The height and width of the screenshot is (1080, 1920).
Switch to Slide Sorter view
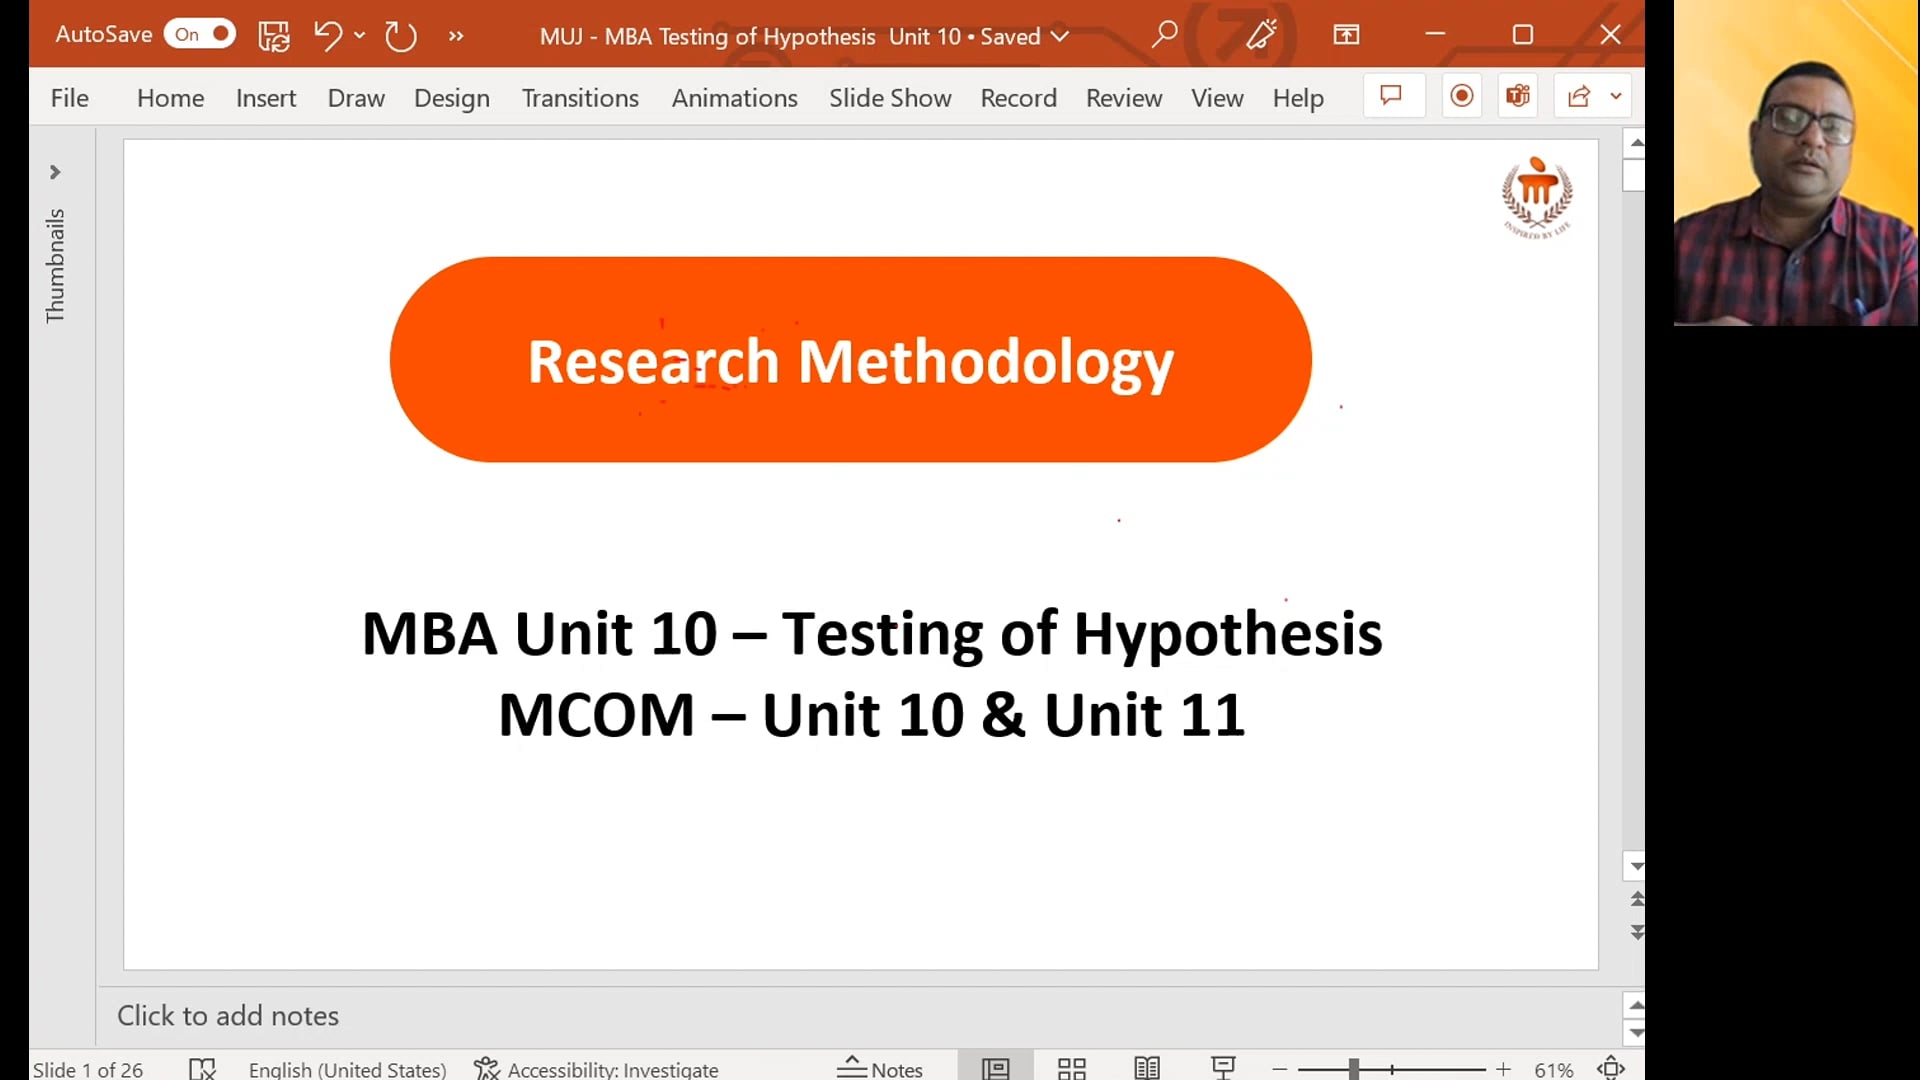click(1072, 1069)
